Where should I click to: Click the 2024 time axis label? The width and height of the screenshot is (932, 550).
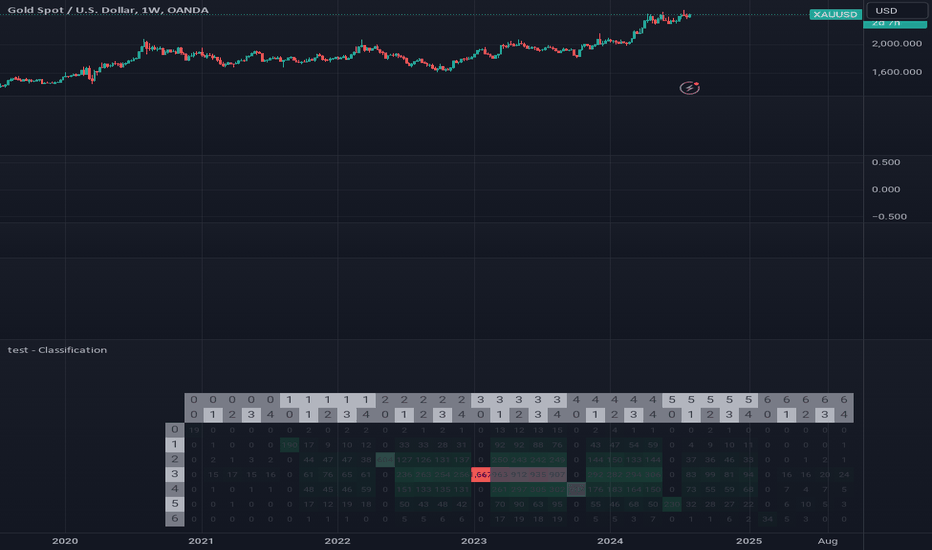[x=610, y=541]
